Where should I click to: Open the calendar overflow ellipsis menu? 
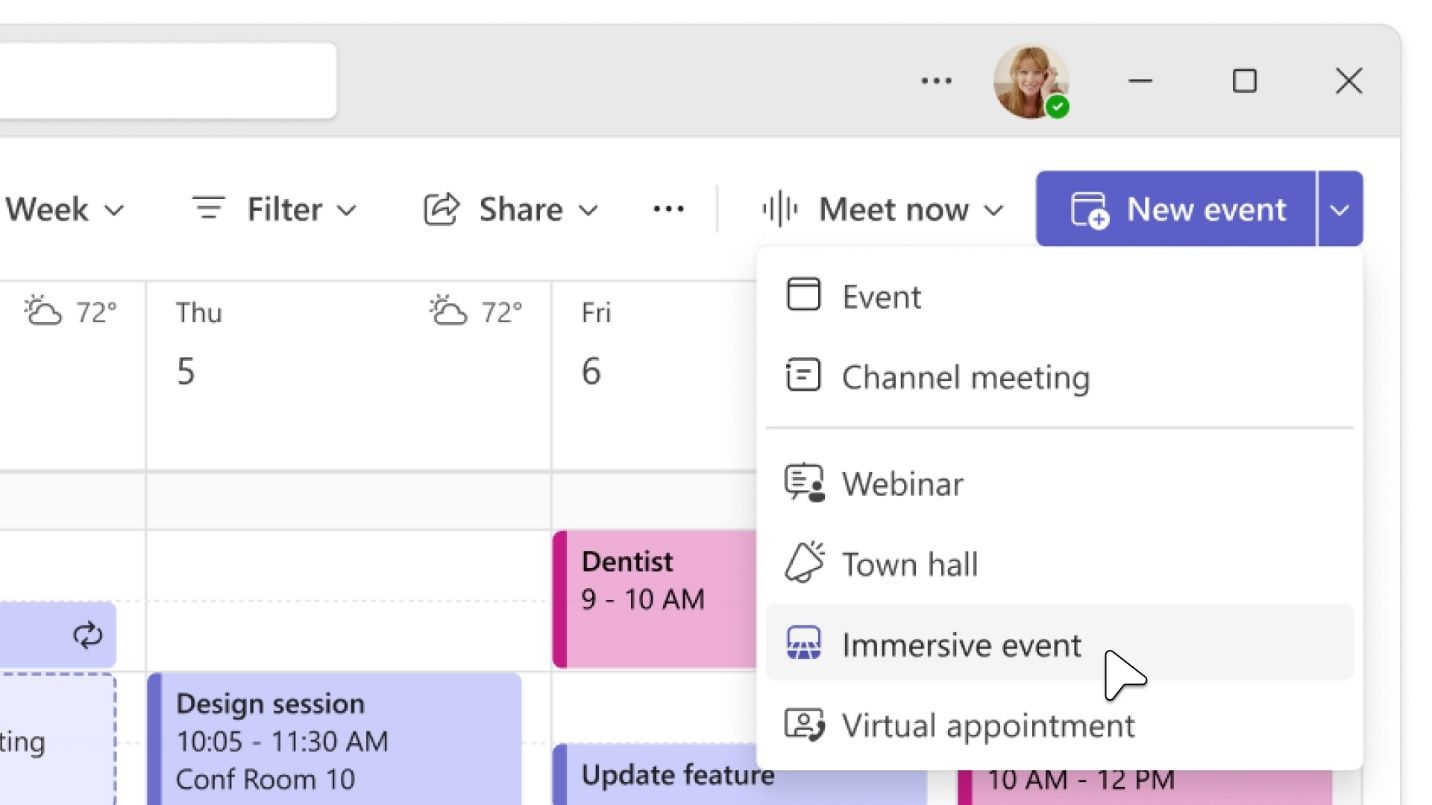[667, 209]
